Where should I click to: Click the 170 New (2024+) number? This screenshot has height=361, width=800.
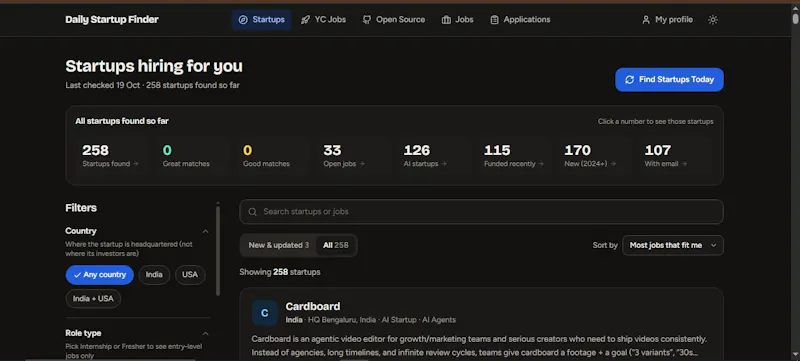[x=578, y=150]
